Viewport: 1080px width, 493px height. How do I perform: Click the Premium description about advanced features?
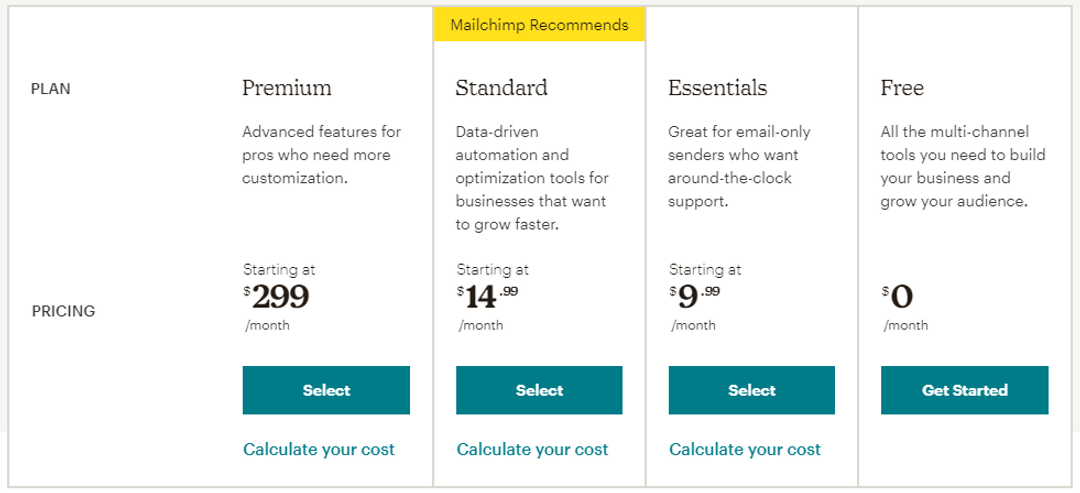[322, 155]
